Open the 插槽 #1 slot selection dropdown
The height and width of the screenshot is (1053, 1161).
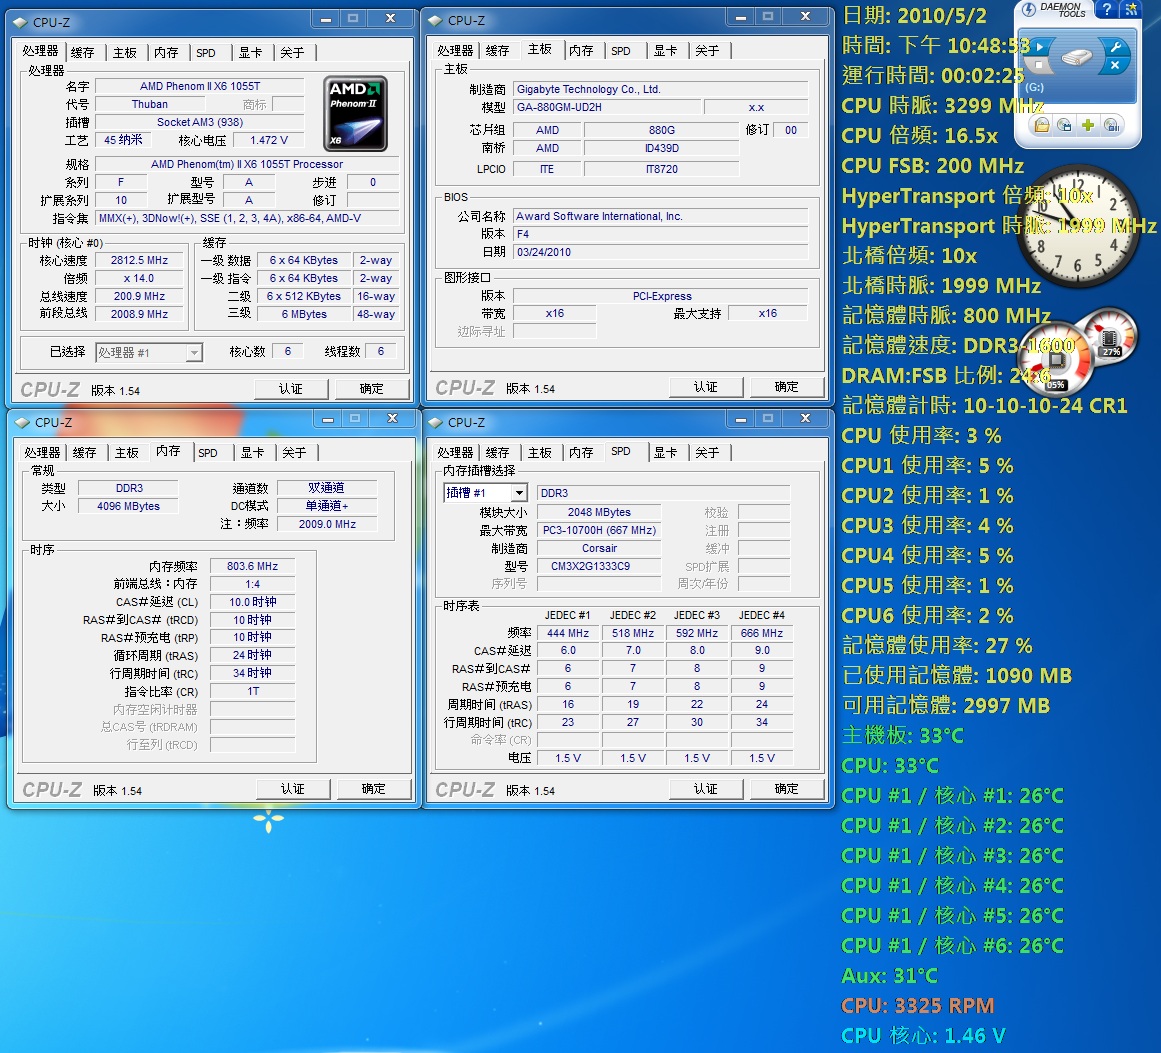click(x=486, y=493)
